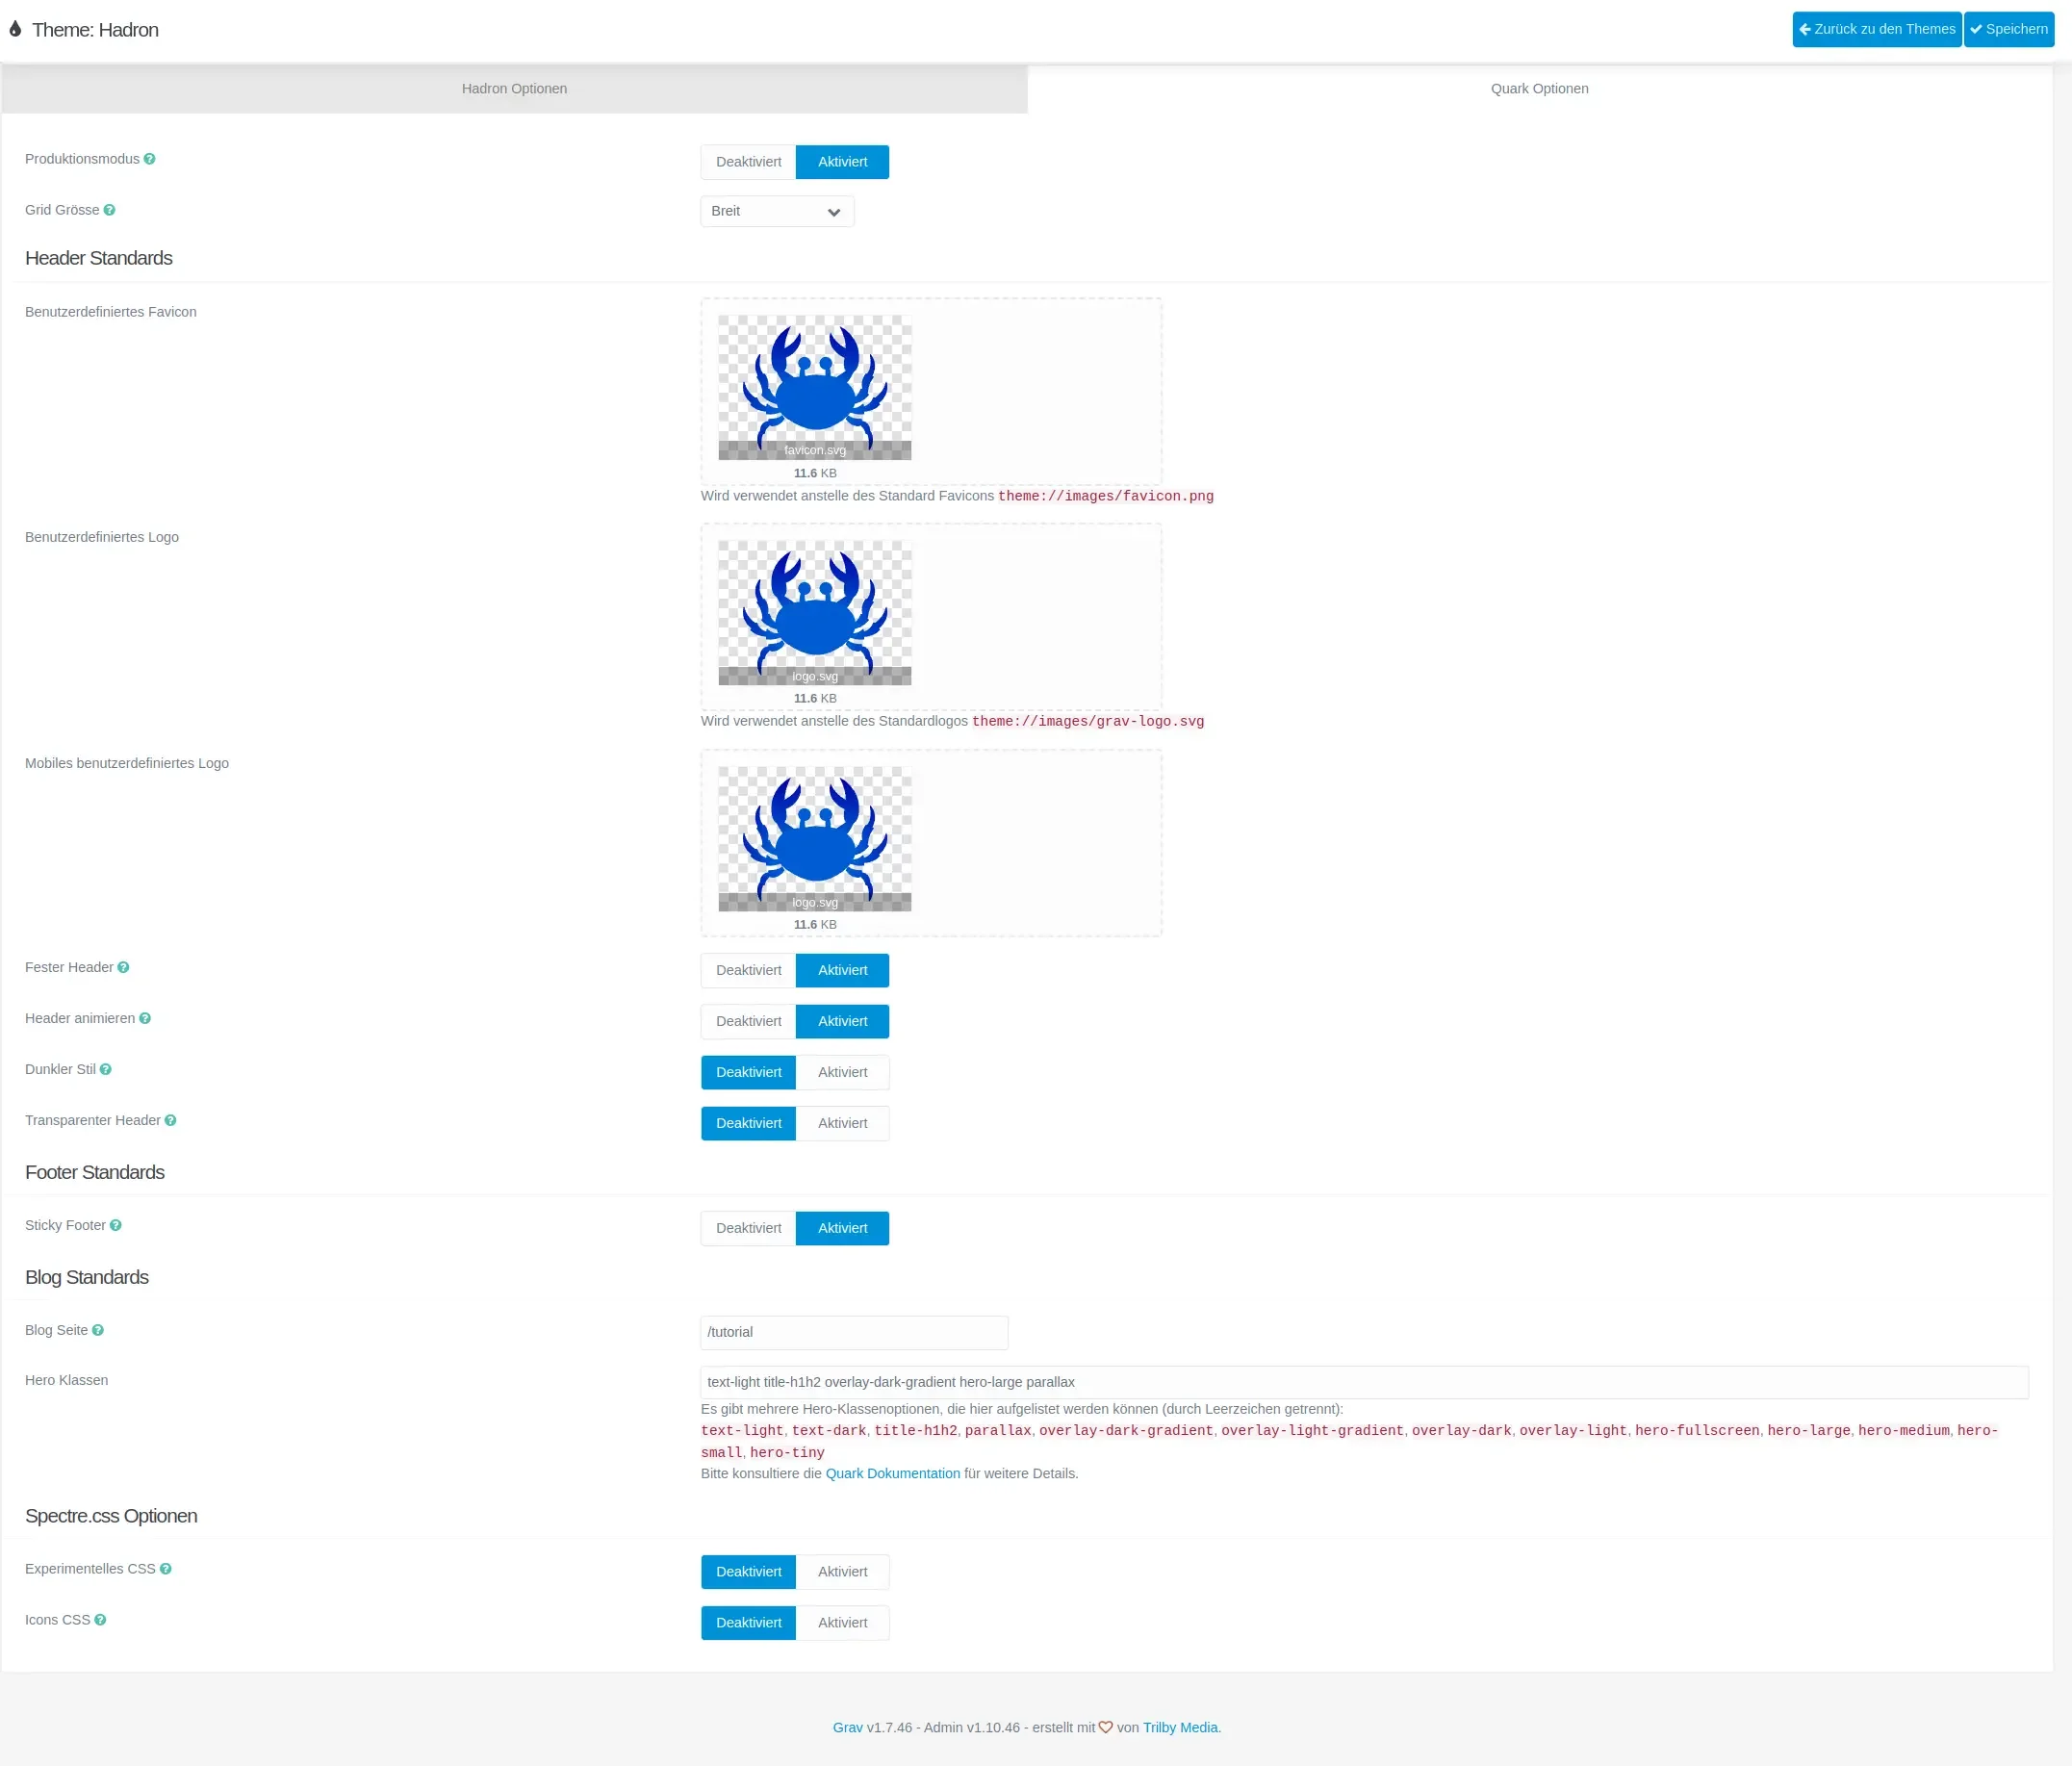The height and width of the screenshot is (1766, 2072).
Task: Click the Speichern button
Action: pos(2009,29)
